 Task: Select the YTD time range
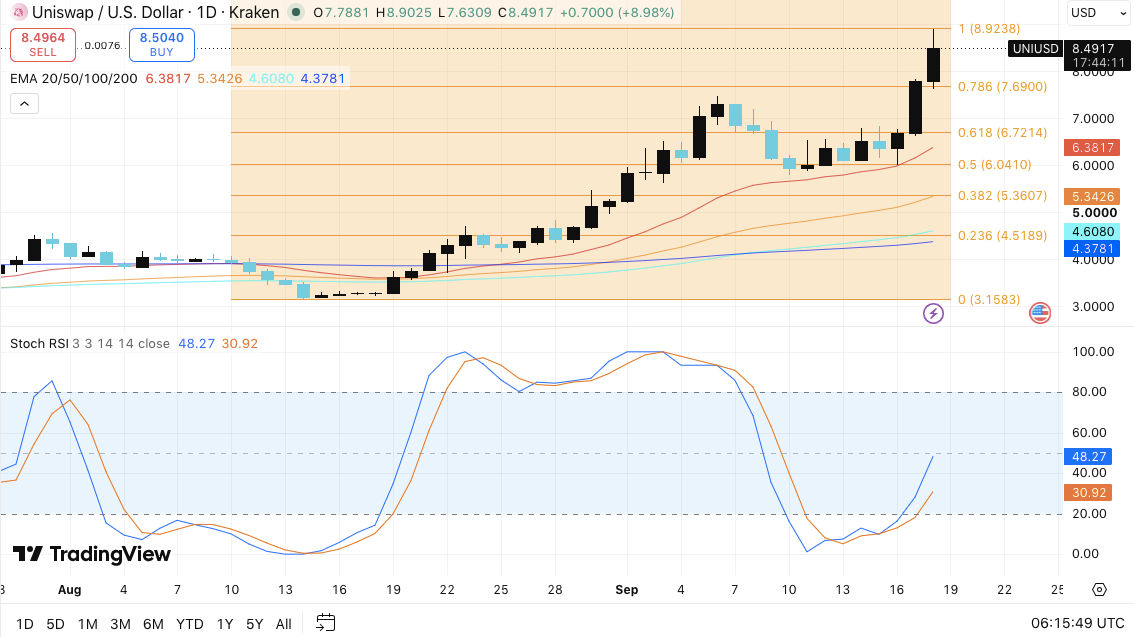coord(189,623)
